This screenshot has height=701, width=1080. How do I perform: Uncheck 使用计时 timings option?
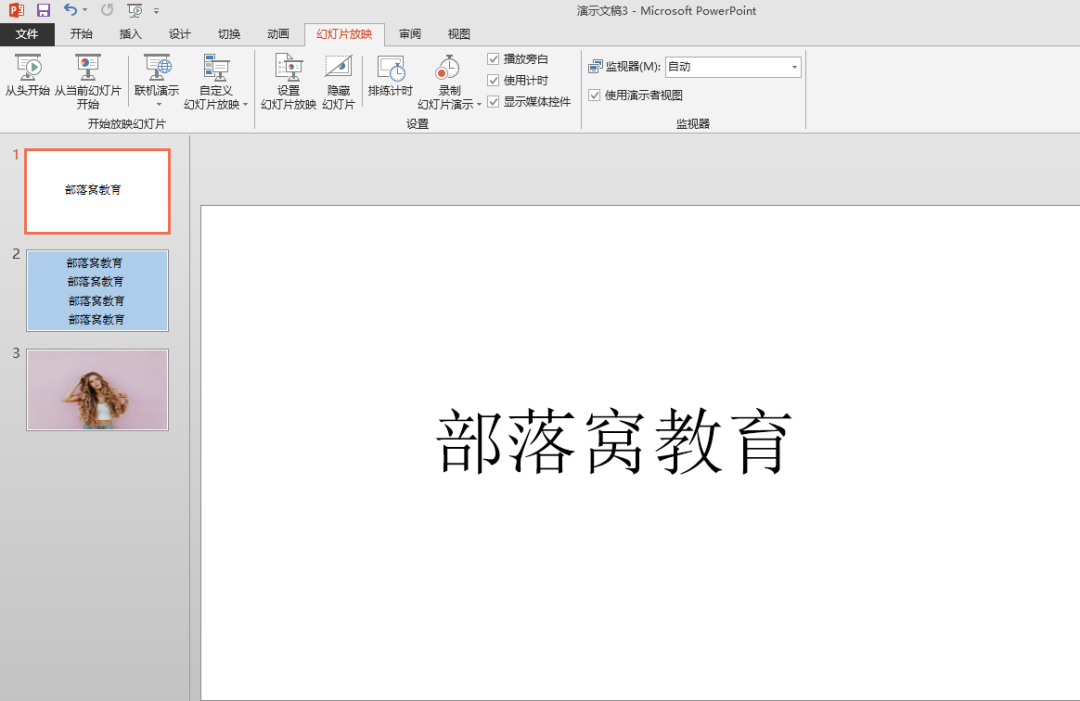[x=493, y=80]
